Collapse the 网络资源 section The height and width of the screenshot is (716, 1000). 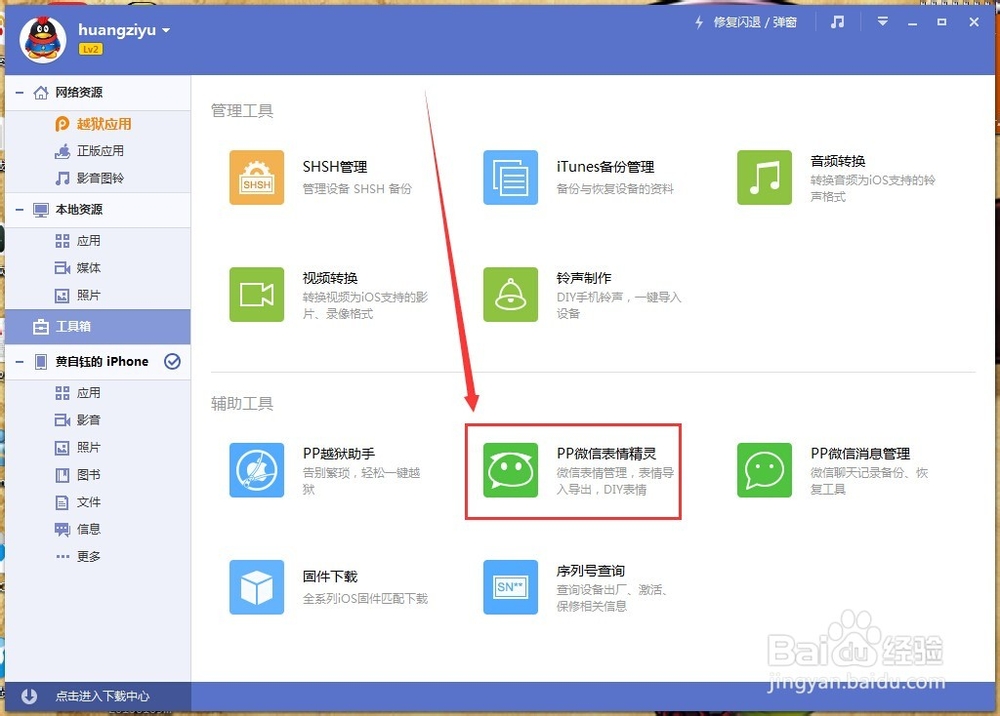pos(18,92)
